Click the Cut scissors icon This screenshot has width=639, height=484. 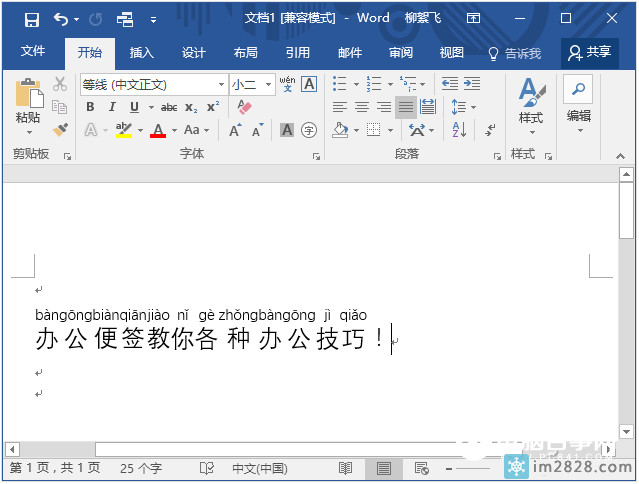pos(60,84)
